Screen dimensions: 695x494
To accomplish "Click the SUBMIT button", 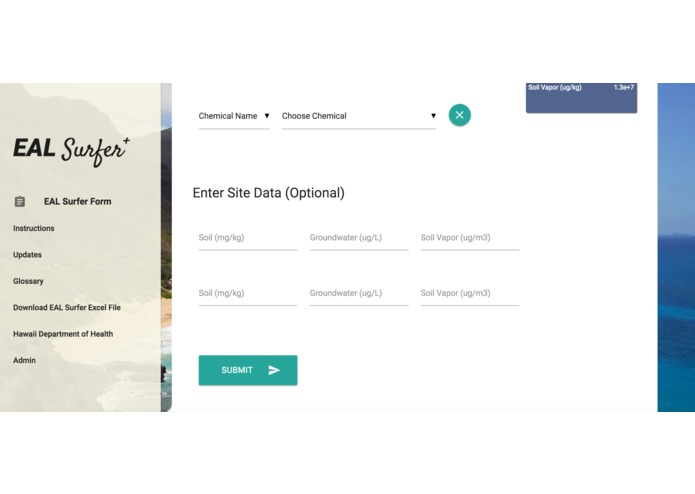I will point(248,370).
